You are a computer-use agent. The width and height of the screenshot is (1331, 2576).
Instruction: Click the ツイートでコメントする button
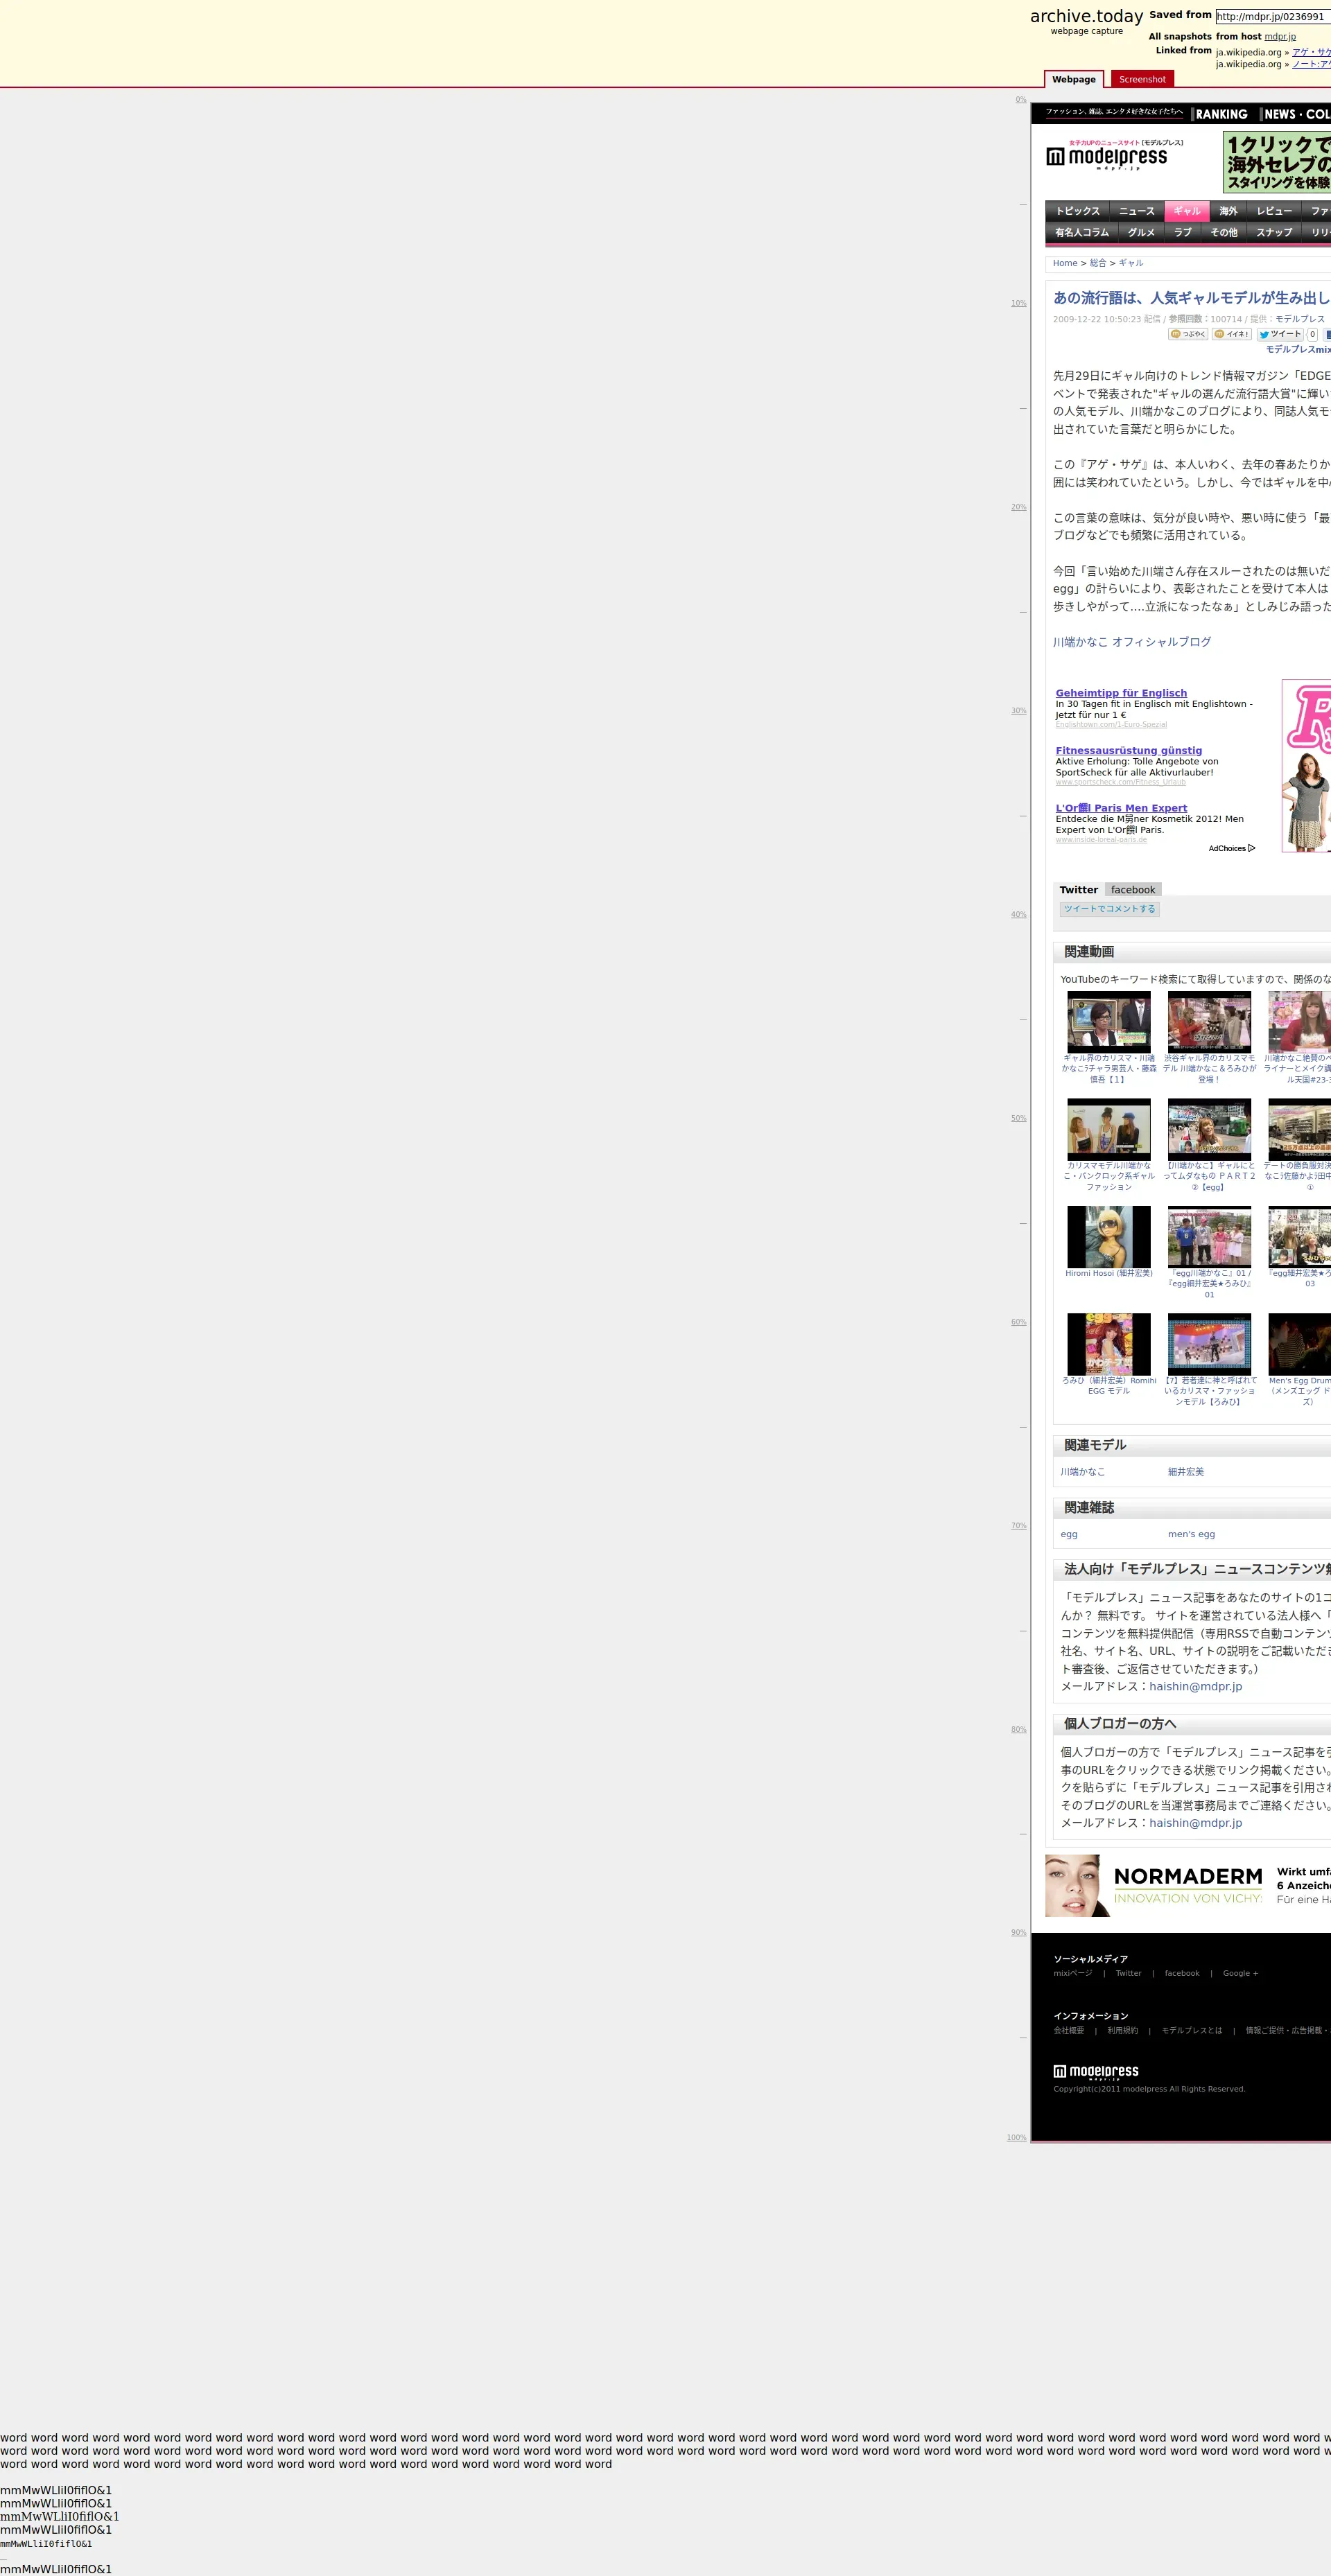point(1109,909)
